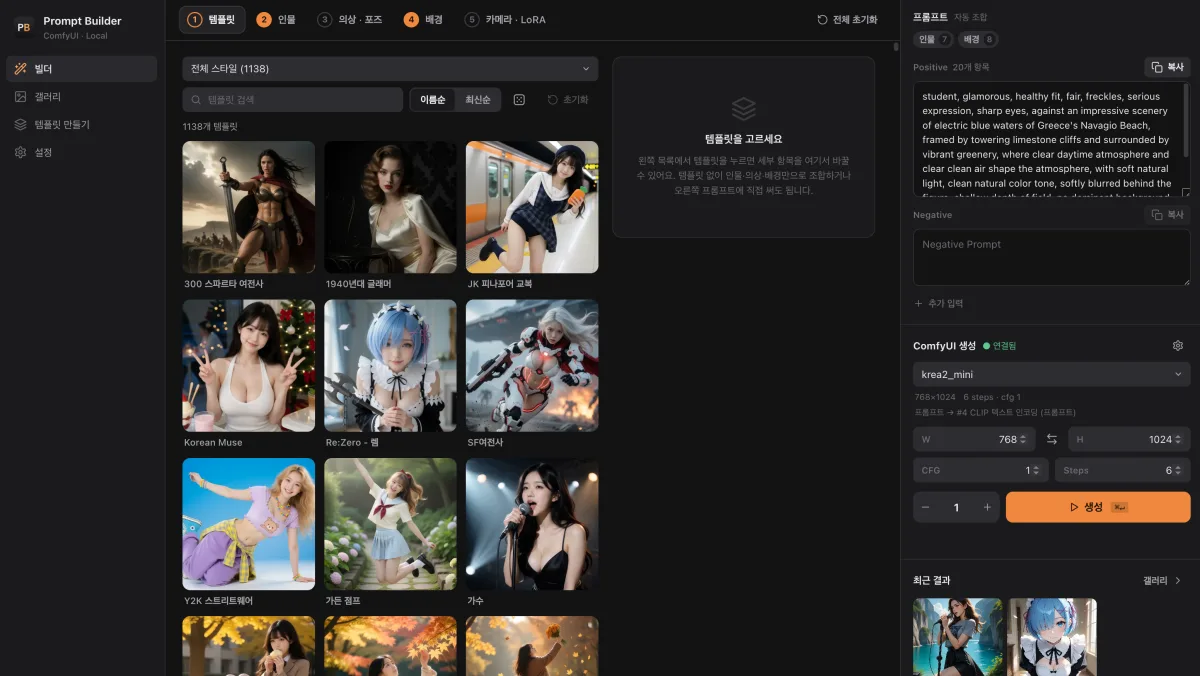The width and height of the screenshot is (1200, 676).
Task: Click the dice random template icon
Action: pos(519,100)
